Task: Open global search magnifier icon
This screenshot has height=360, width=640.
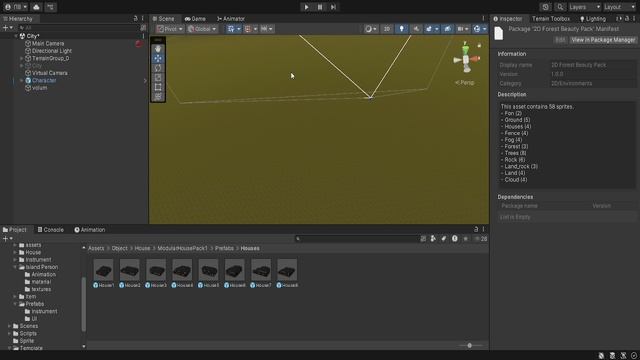Action: click(560, 7)
